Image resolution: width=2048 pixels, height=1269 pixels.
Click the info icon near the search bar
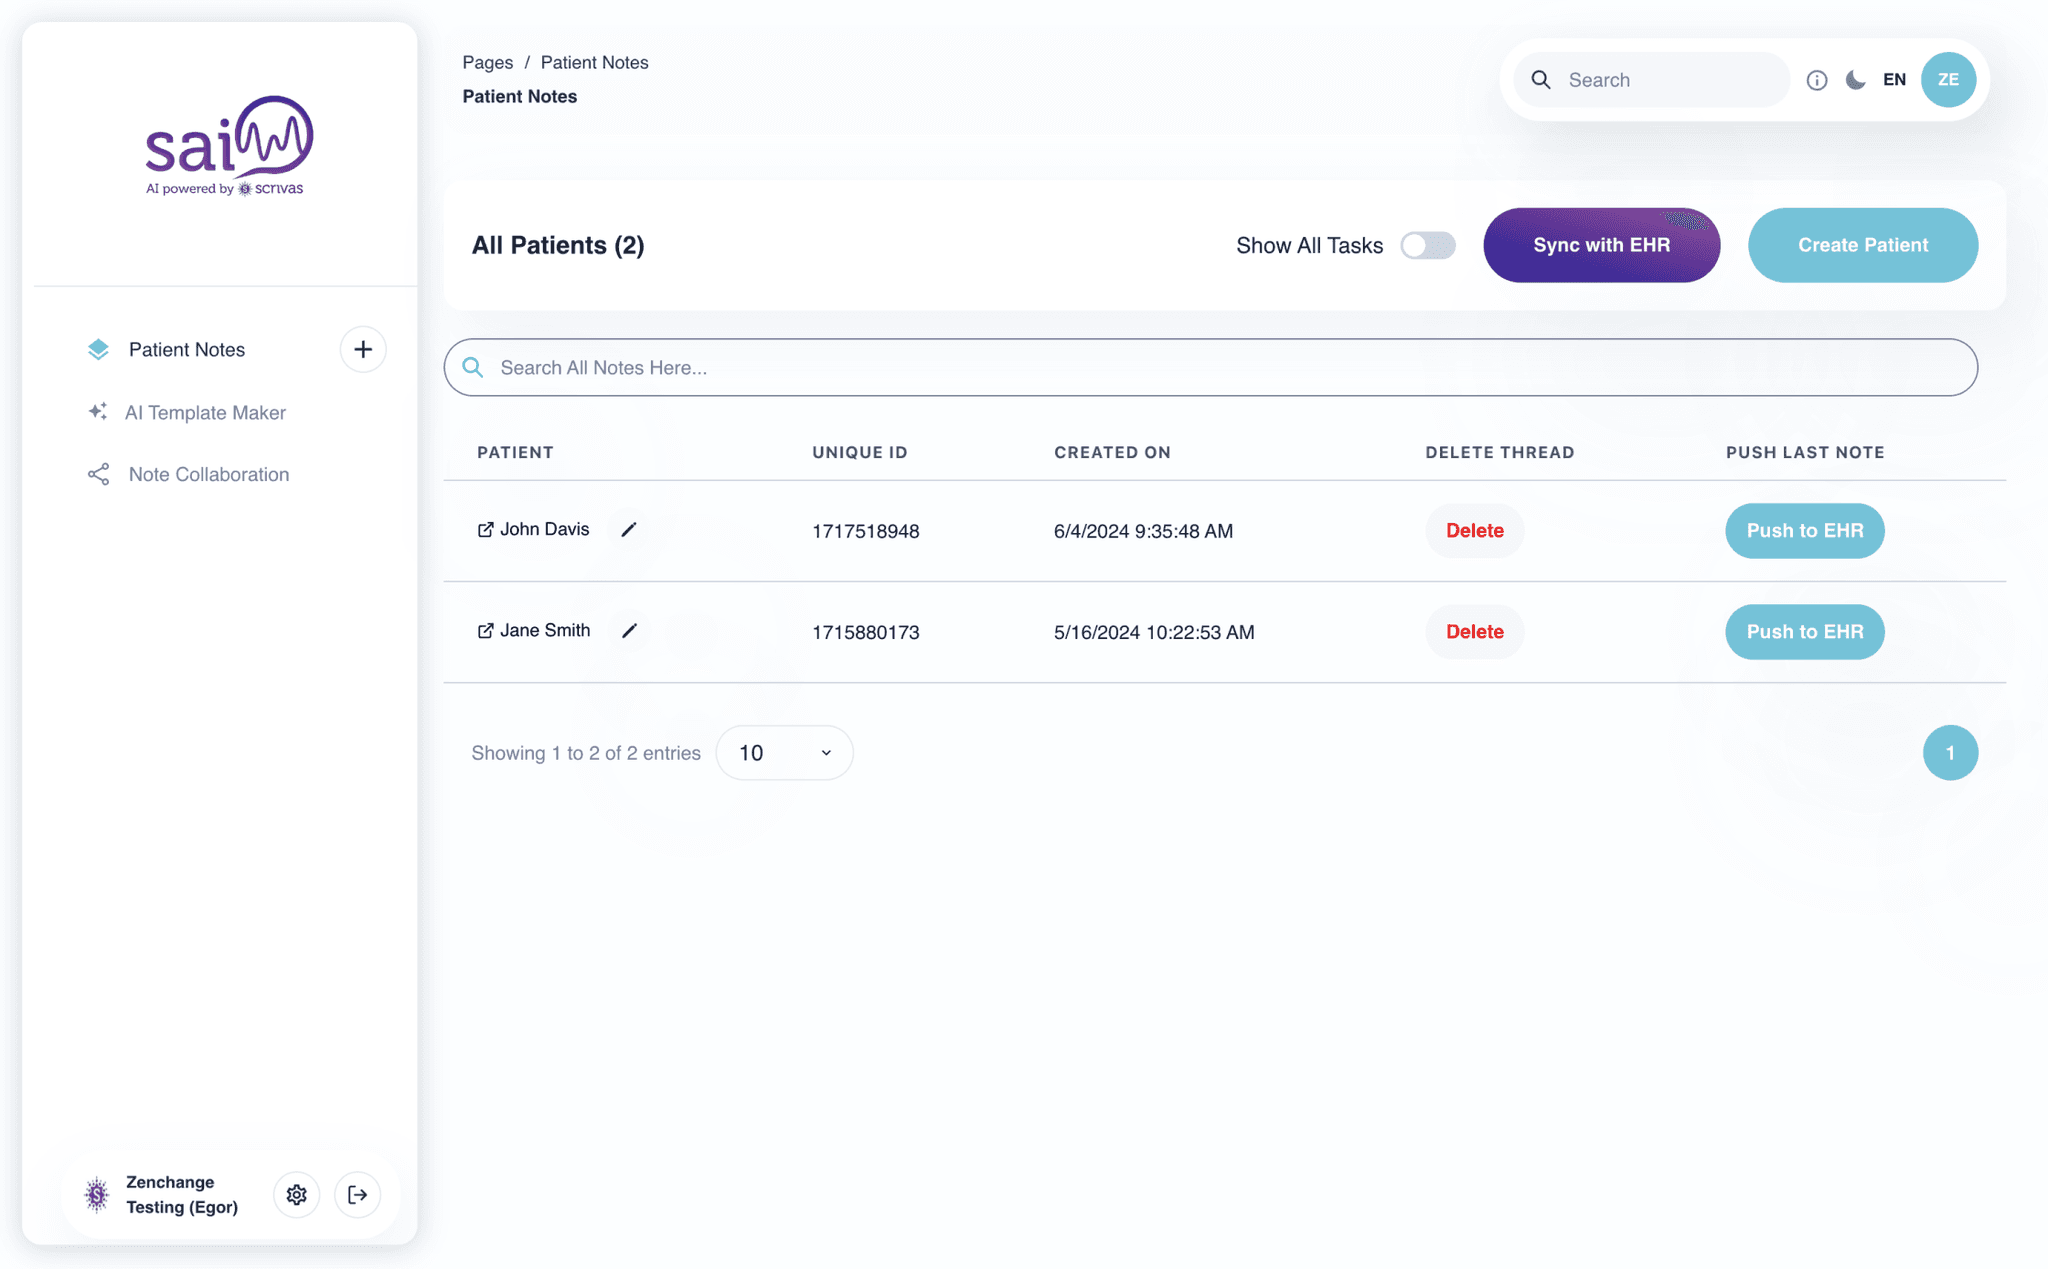pos(1817,80)
